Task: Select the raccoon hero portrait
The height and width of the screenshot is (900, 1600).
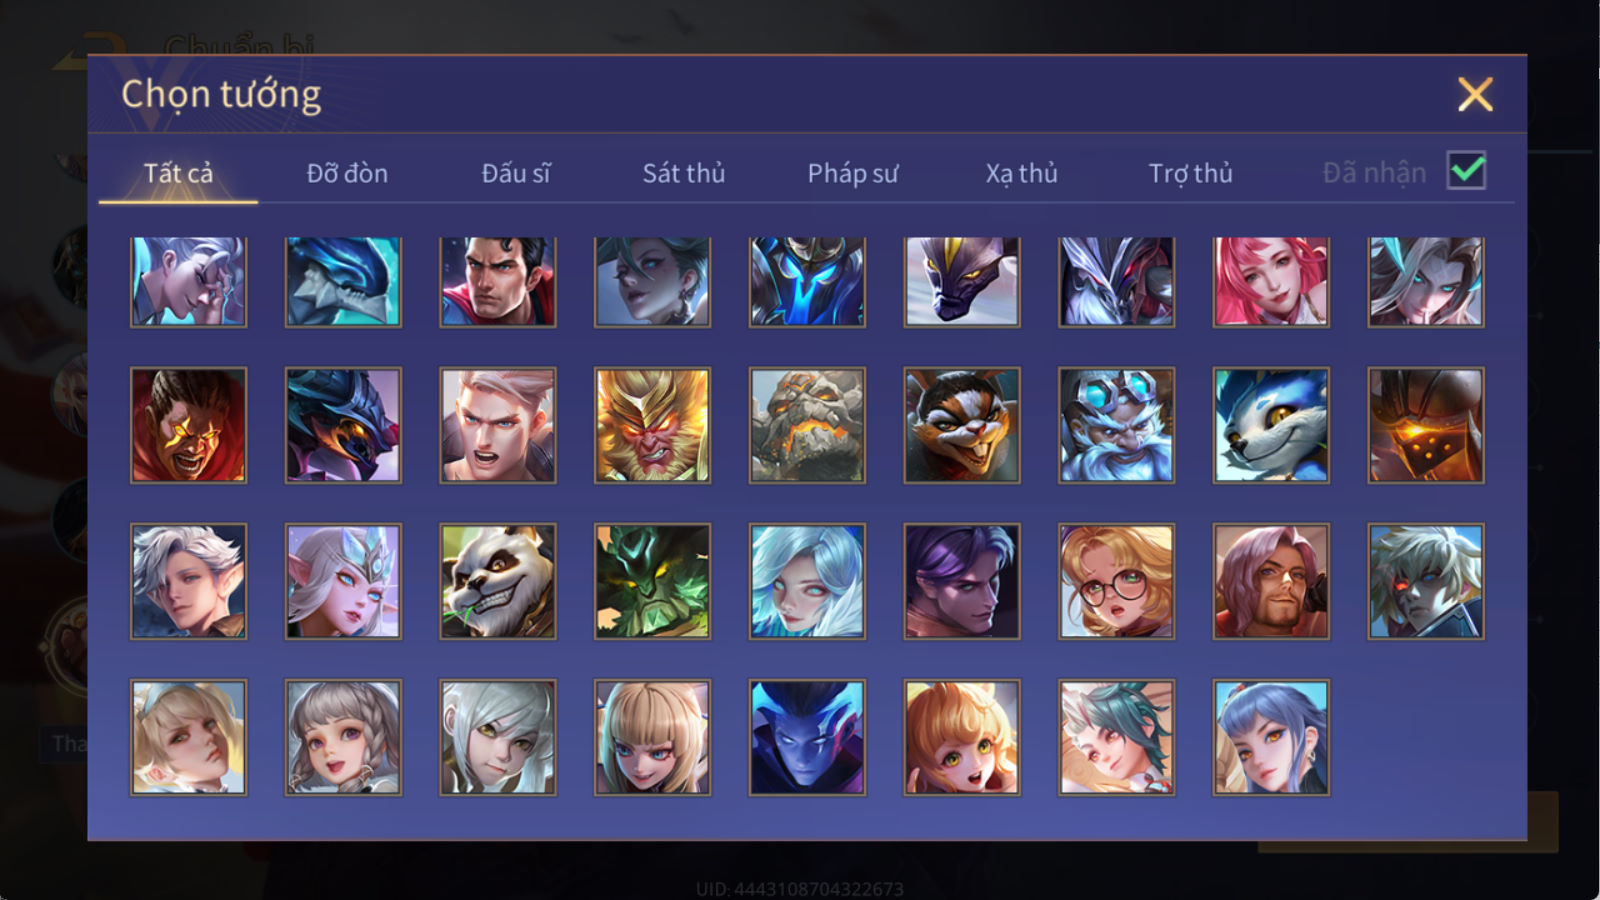Action: click(x=962, y=425)
